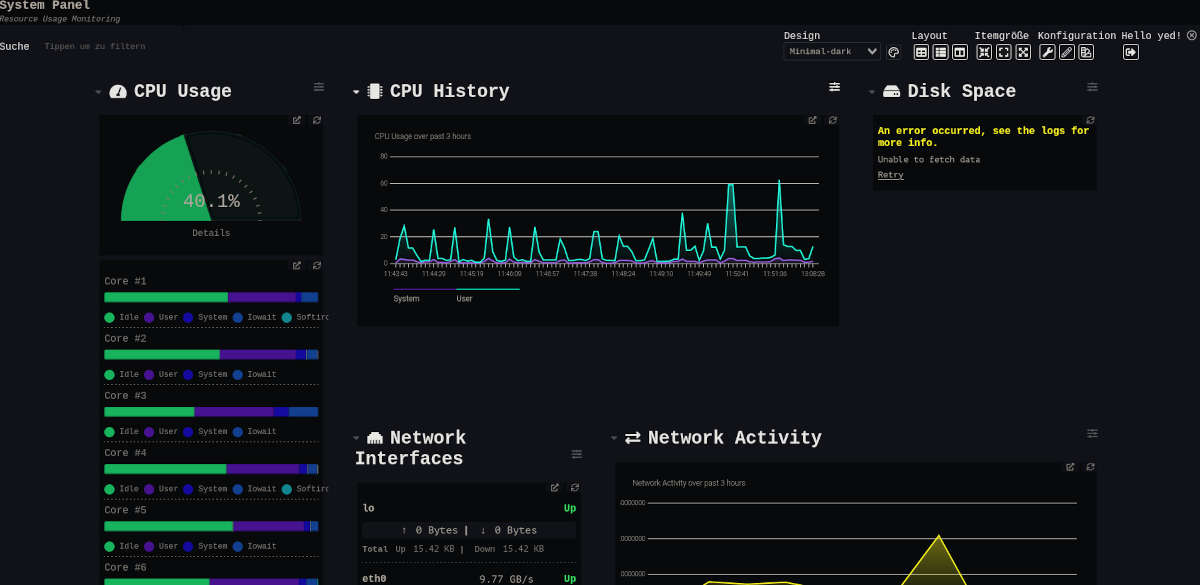
Task: Click the 9.77 GB/s eth0 speed value
Action: click(506, 579)
